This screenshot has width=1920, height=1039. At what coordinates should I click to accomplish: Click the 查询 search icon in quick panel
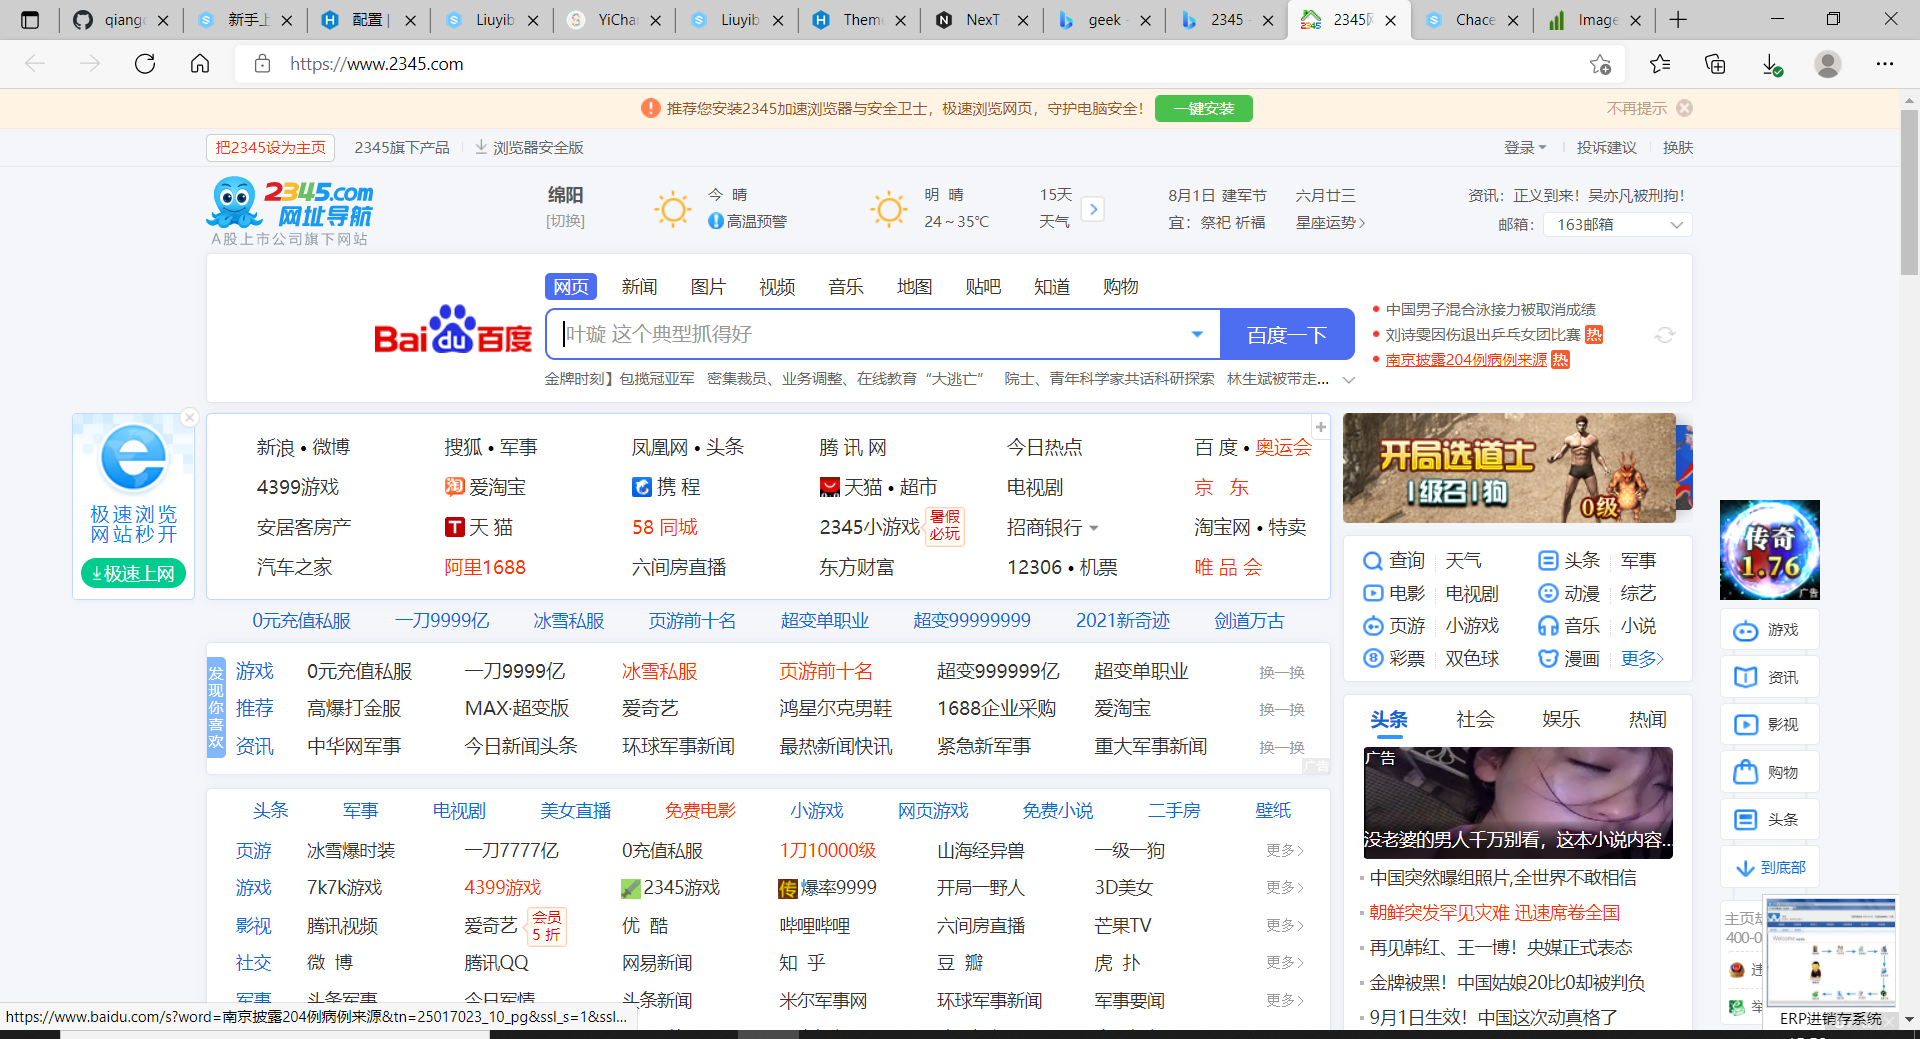(1373, 561)
